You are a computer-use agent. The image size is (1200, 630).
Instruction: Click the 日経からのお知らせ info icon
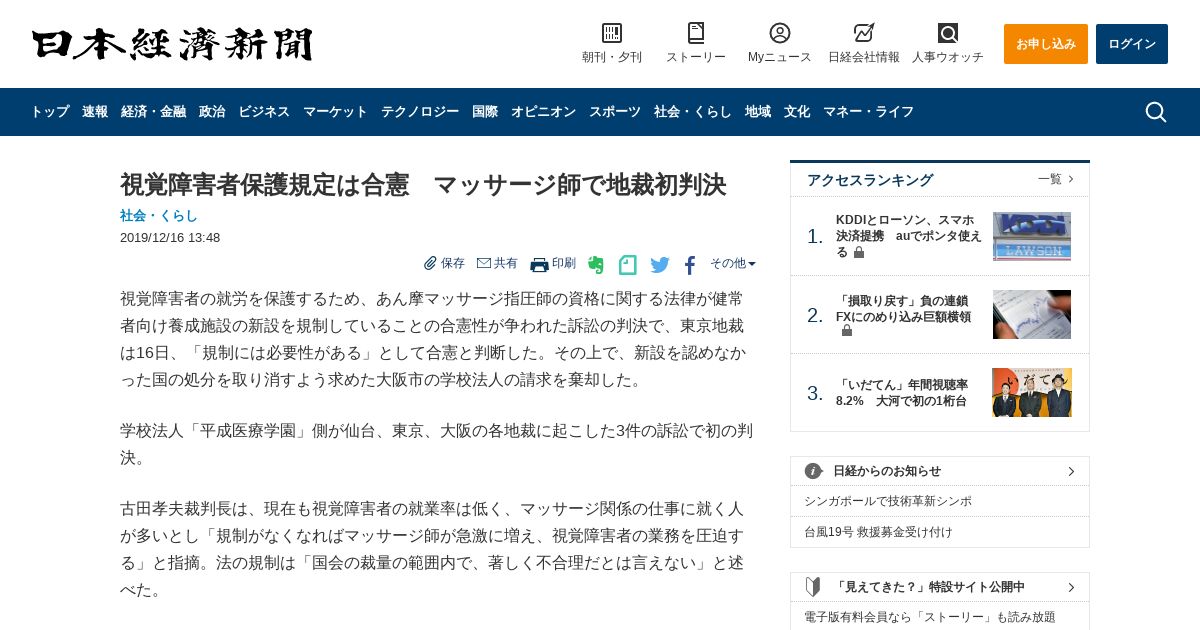[x=814, y=471]
